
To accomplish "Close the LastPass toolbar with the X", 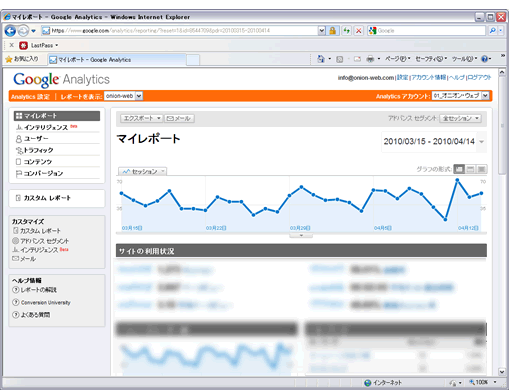I will [12, 45].
